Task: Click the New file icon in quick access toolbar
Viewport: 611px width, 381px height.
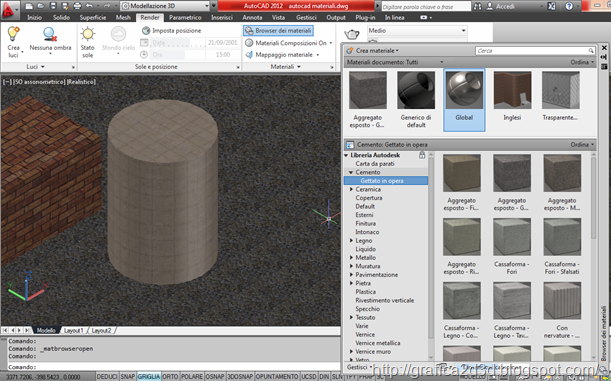Action: point(29,6)
